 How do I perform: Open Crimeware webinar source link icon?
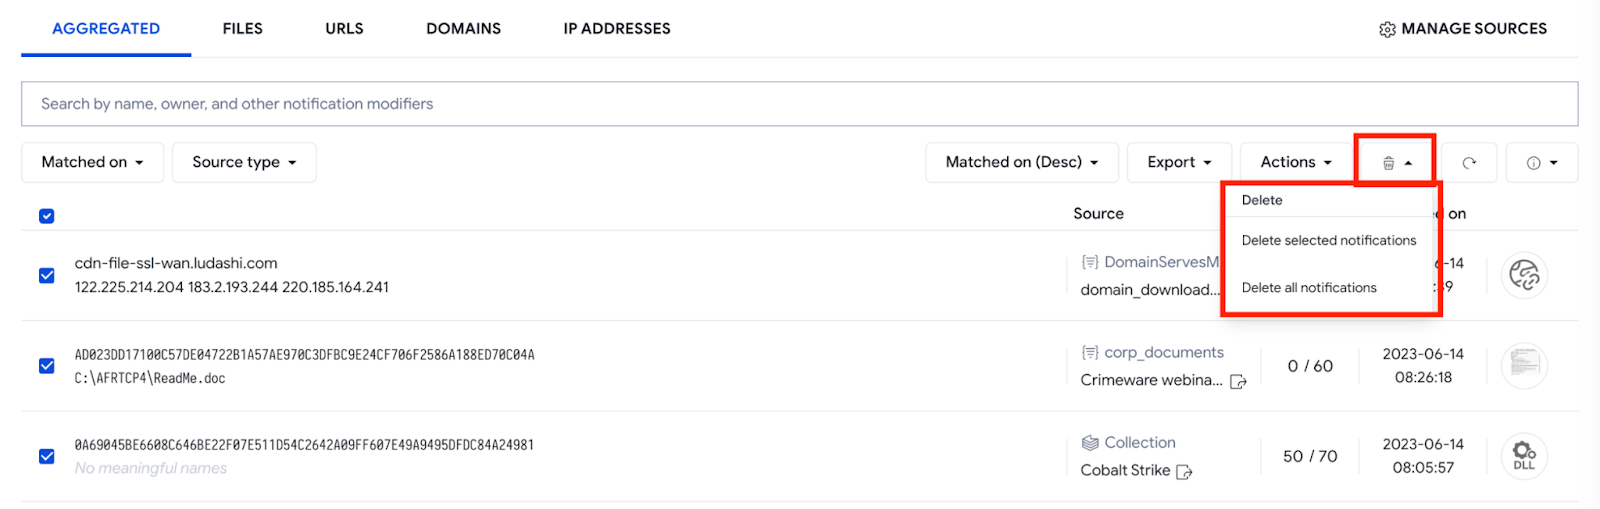1238,381
